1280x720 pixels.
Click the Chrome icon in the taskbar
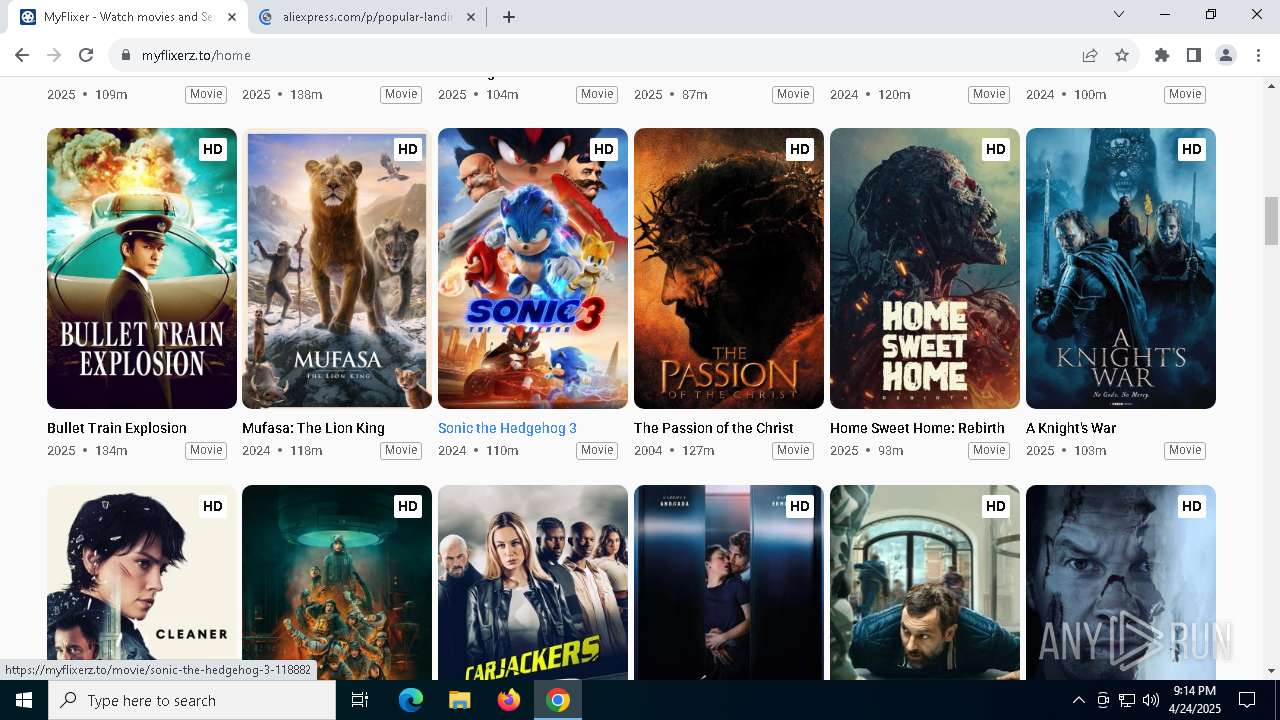(x=558, y=700)
